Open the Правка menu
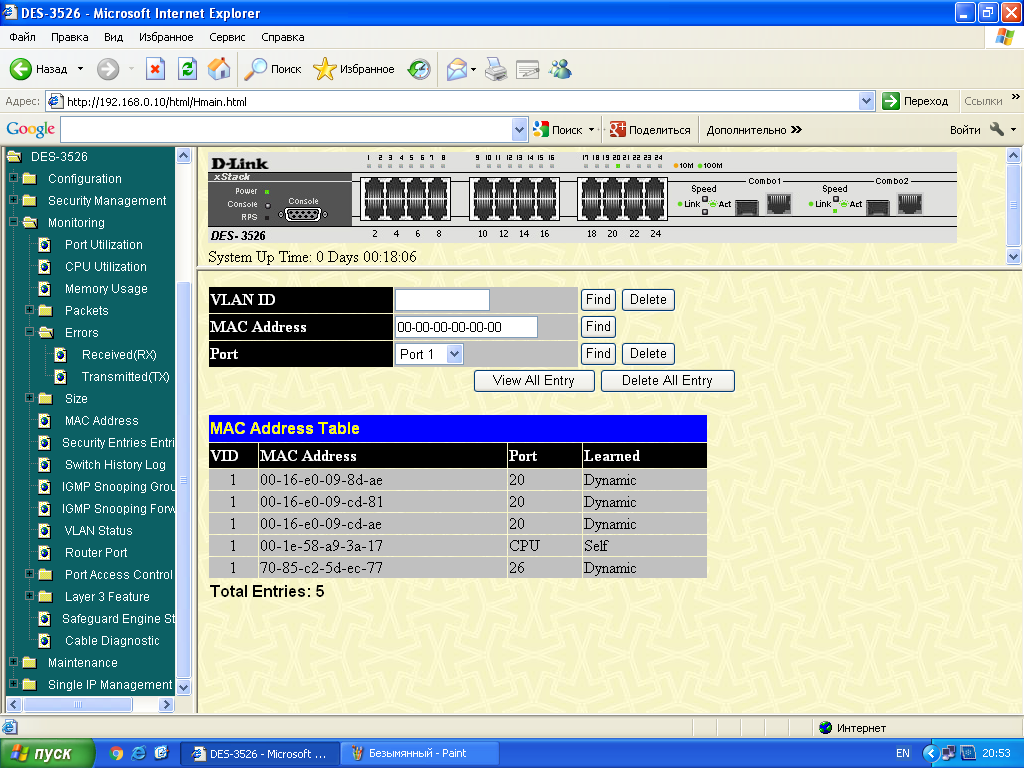This screenshot has height=768, width=1024. tap(69, 37)
